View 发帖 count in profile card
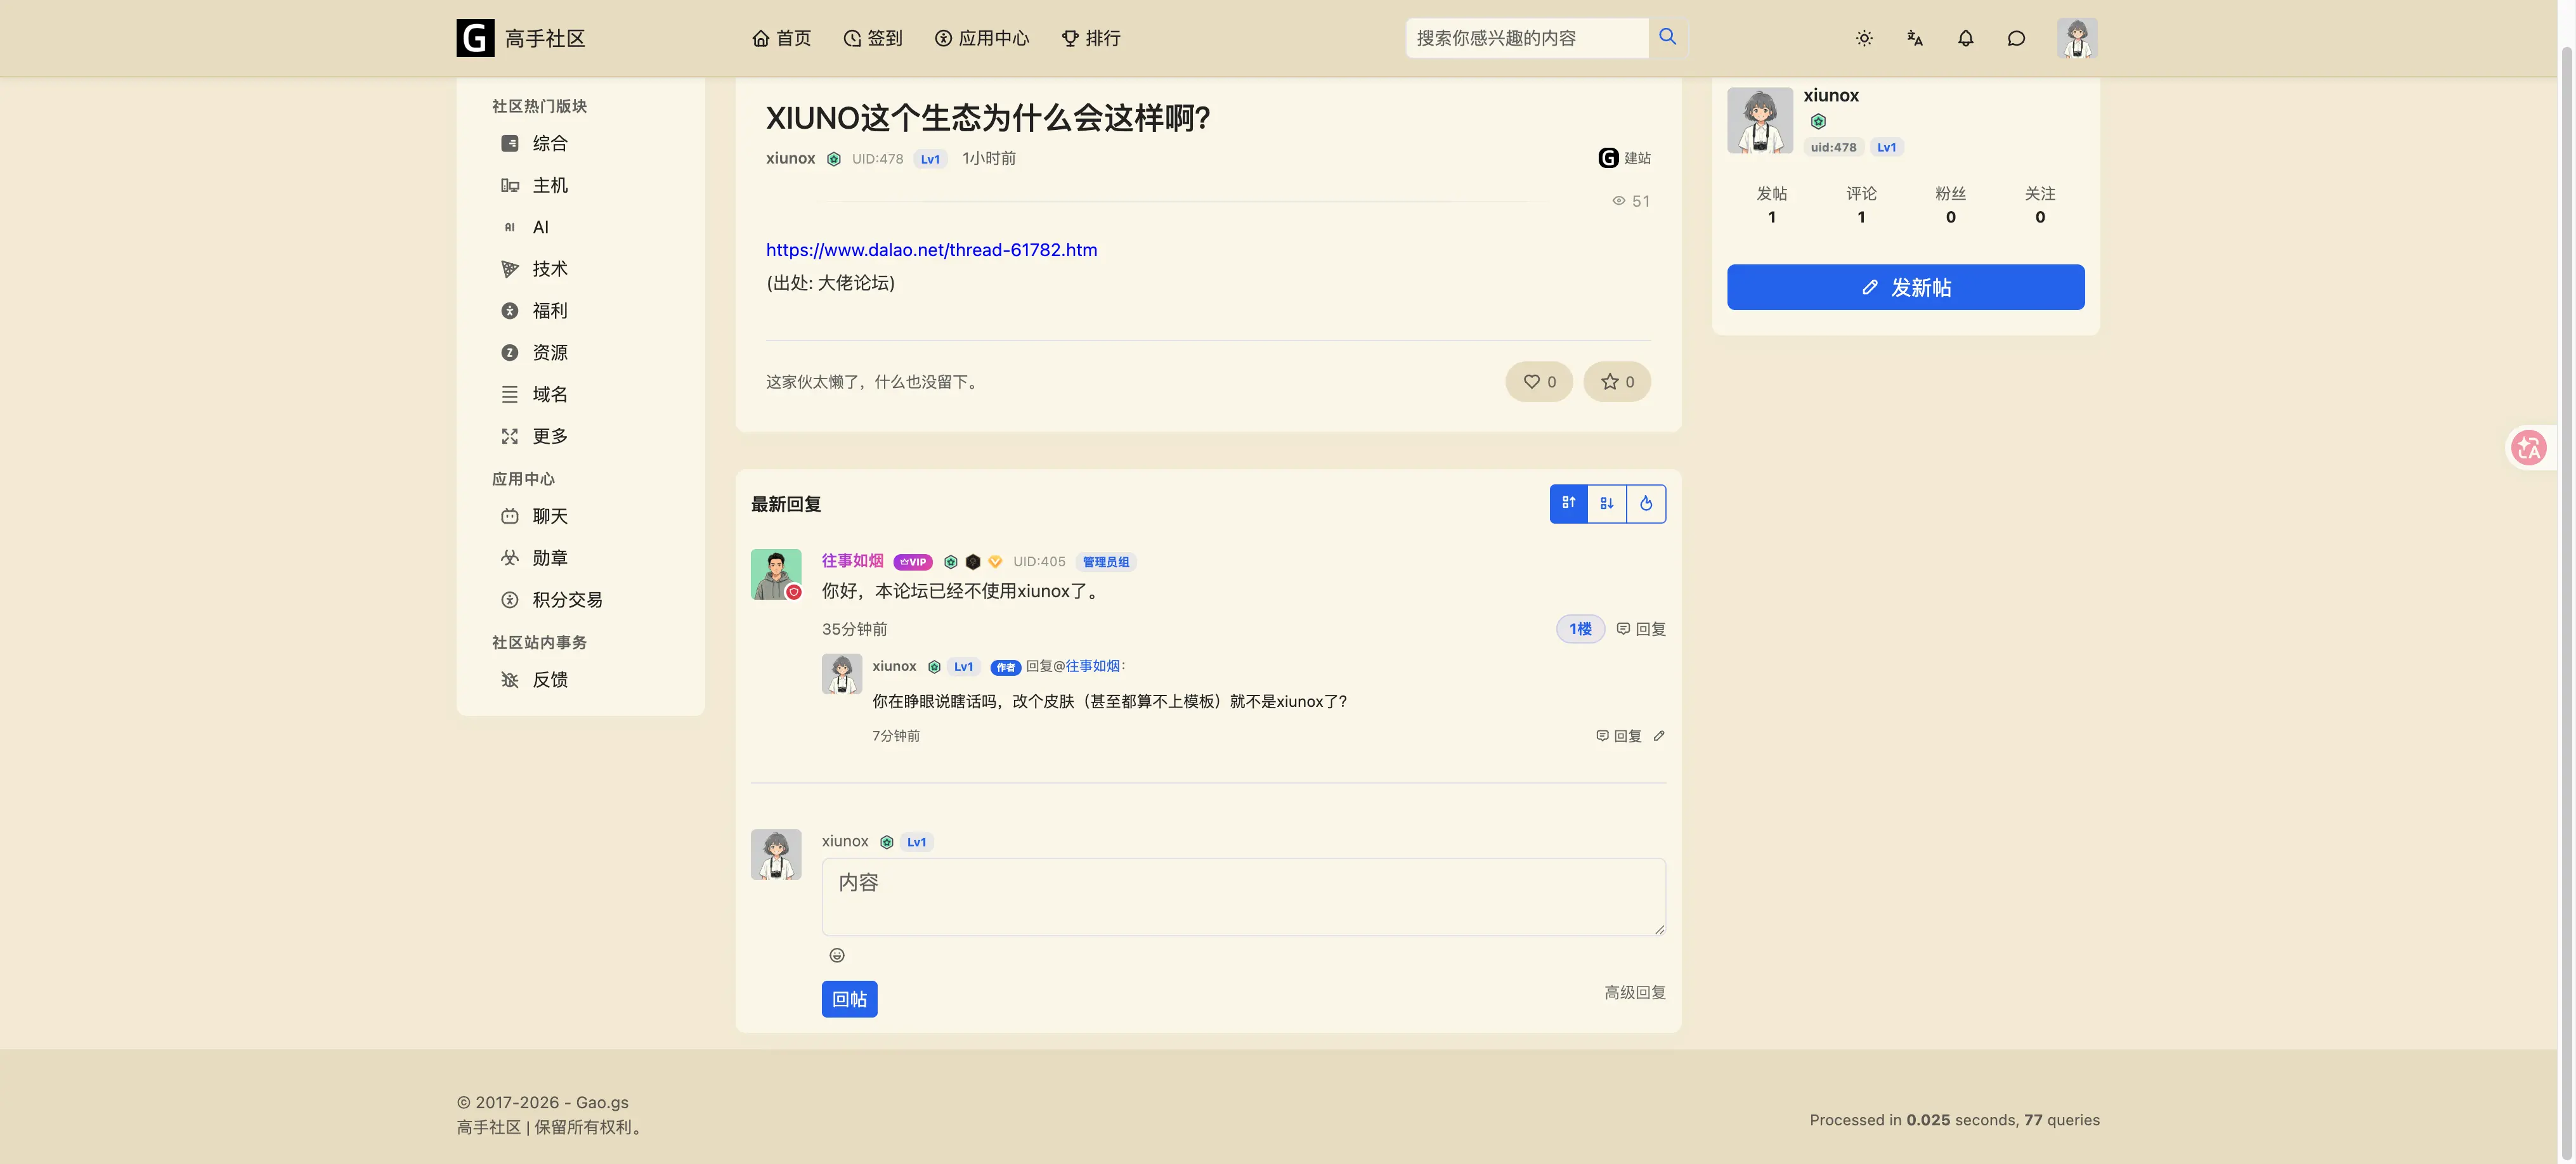 pos(1772,205)
